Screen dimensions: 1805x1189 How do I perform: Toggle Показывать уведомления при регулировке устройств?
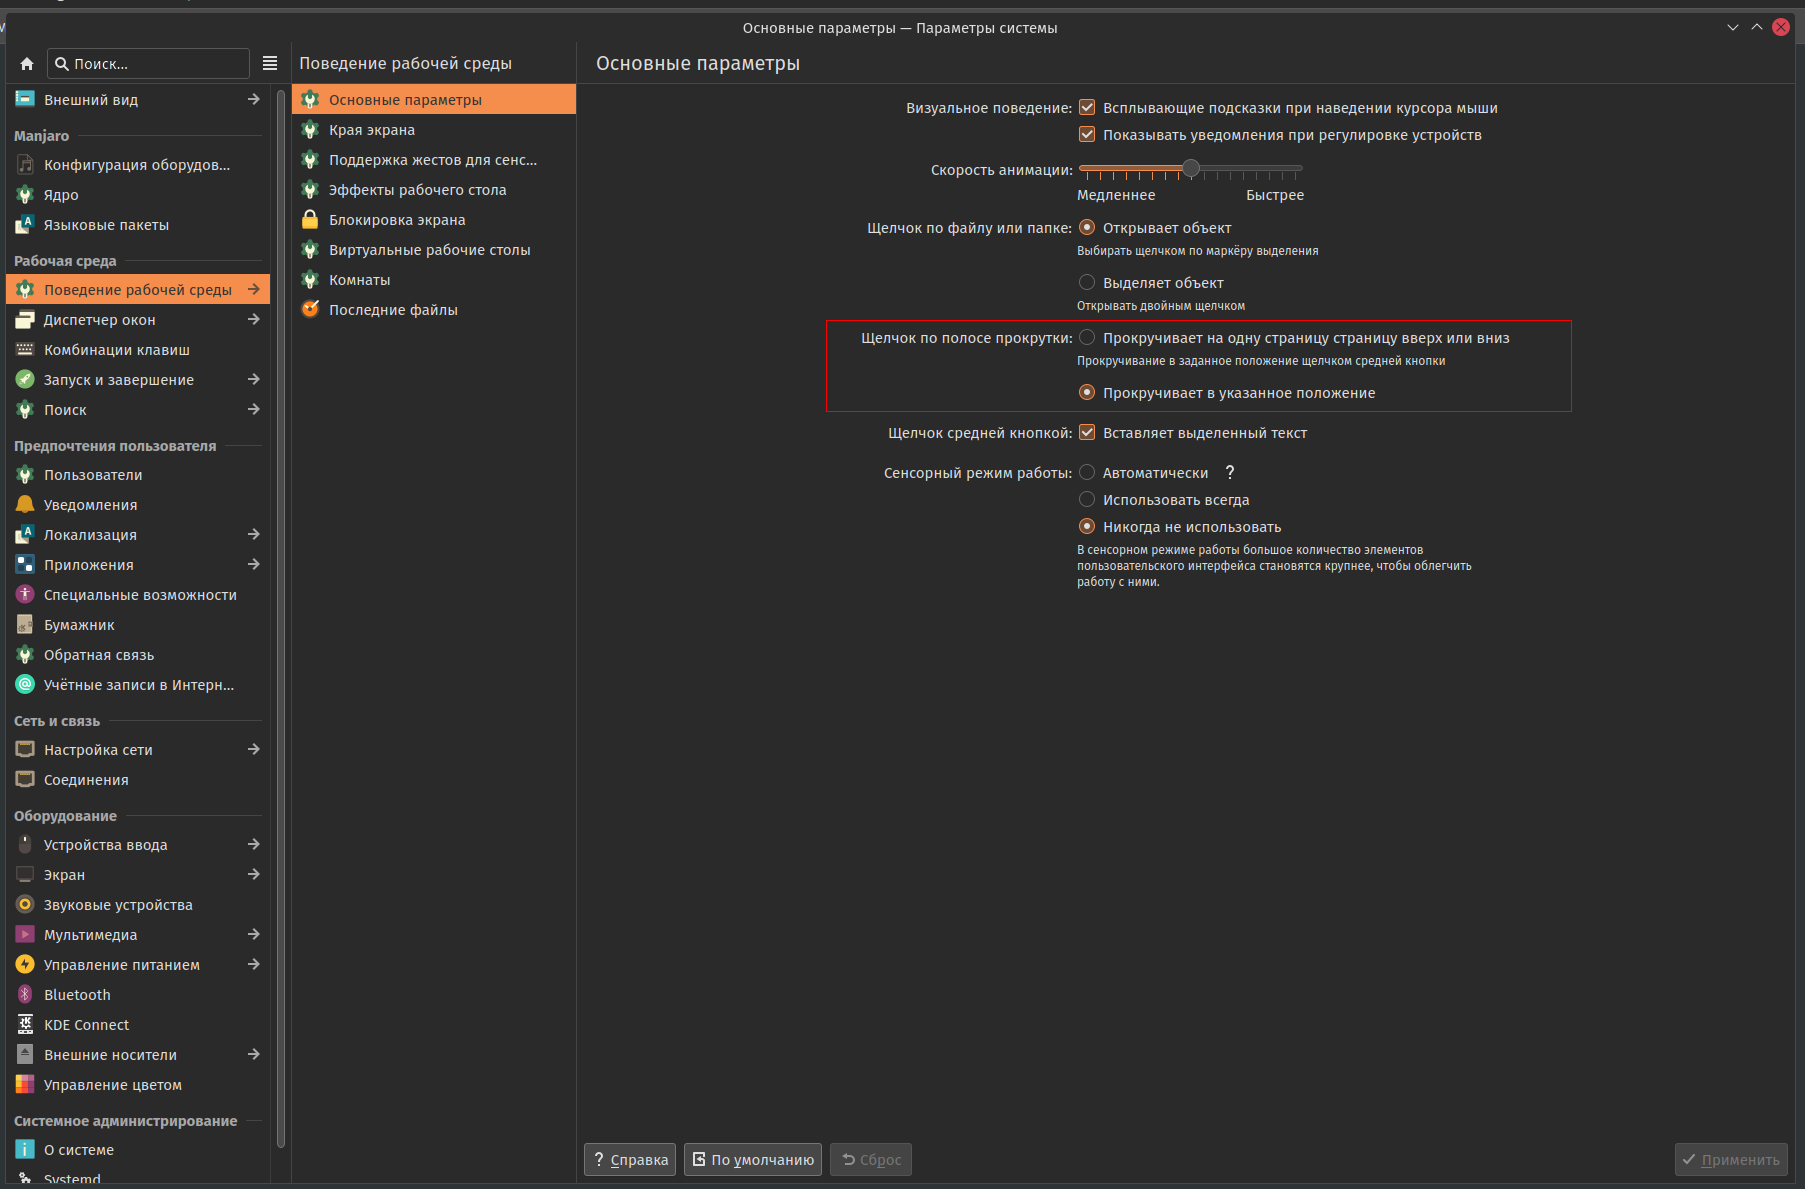click(x=1087, y=135)
